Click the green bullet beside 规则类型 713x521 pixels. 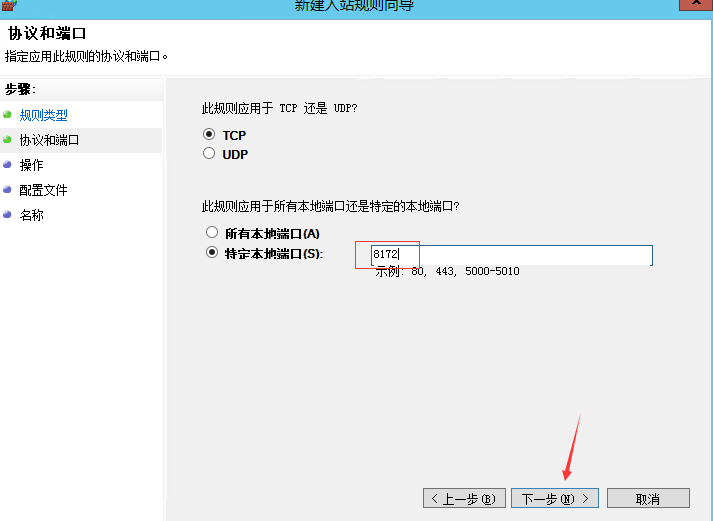(x=7, y=115)
